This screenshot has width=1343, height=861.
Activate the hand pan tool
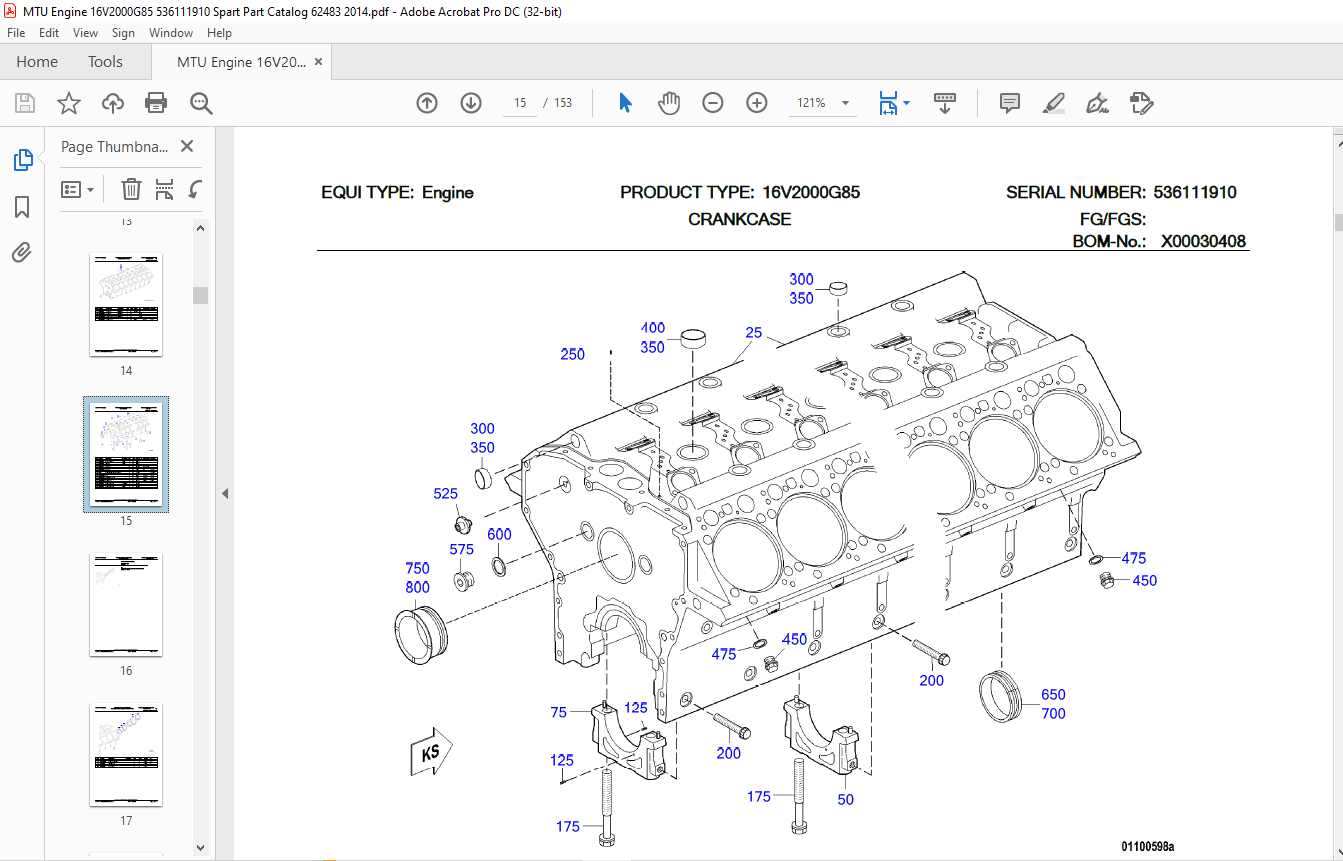[x=669, y=103]
